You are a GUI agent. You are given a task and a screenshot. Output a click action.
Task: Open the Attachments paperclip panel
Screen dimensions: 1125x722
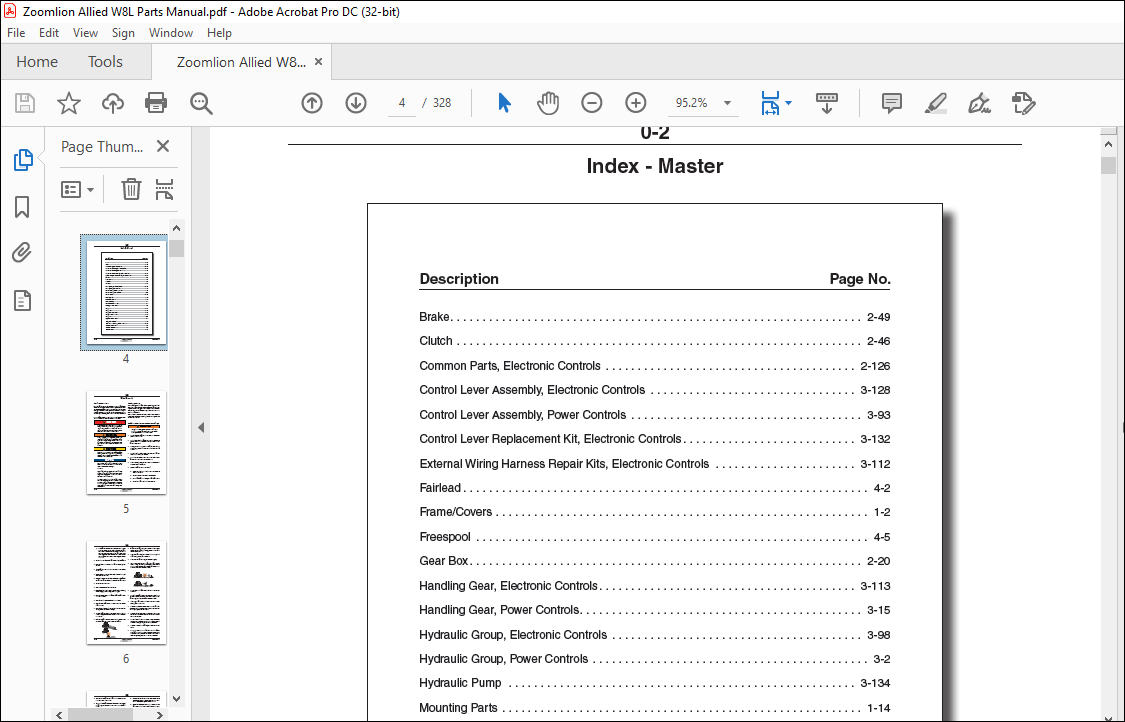(x=22, y=253)
